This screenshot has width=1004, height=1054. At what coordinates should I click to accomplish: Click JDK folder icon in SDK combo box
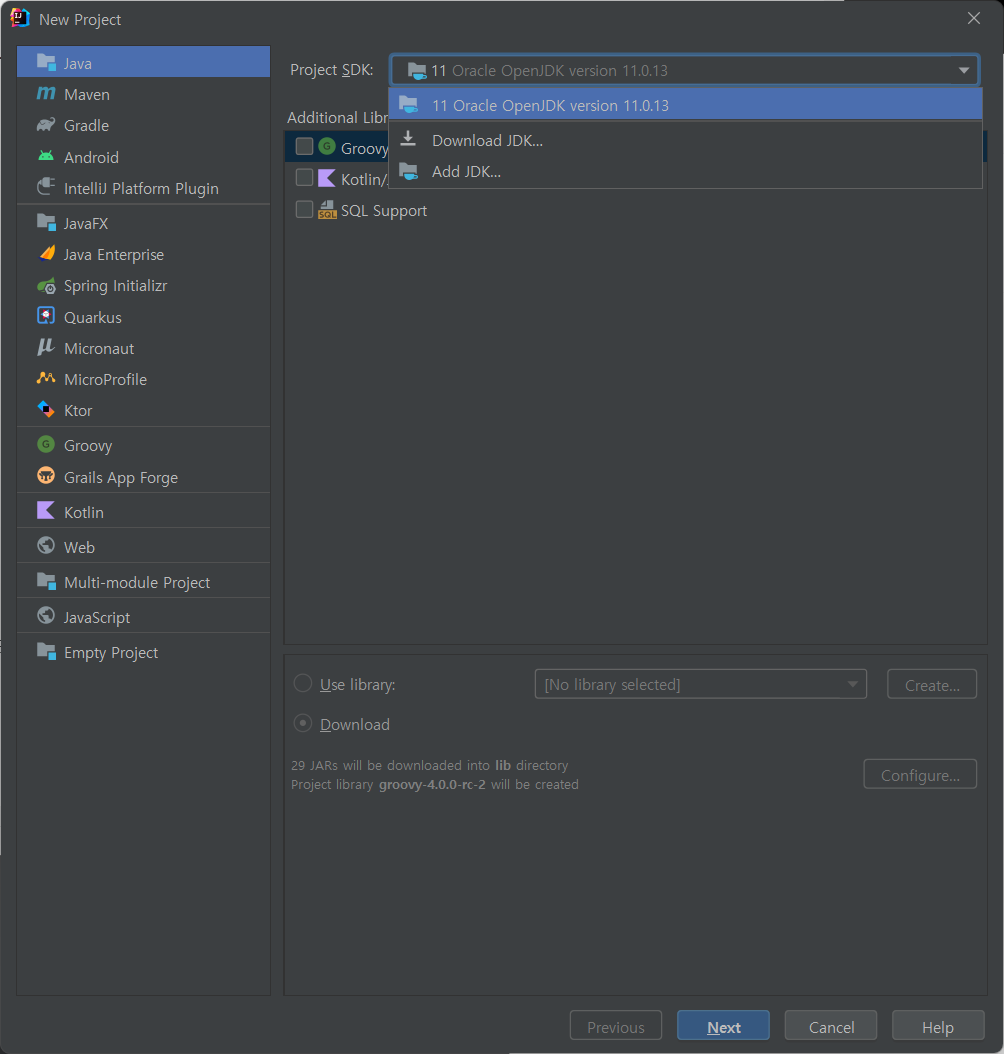point(417,71)
